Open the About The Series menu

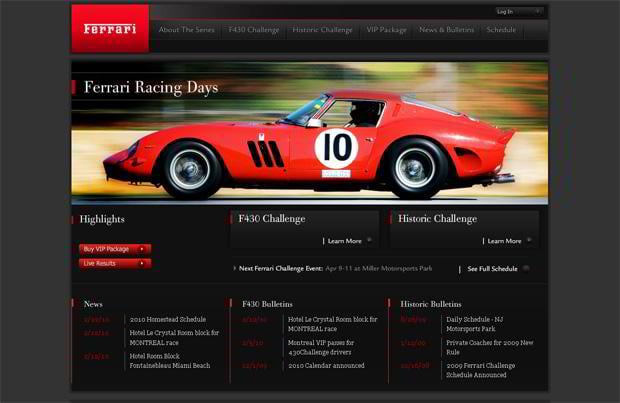point(185,30)
